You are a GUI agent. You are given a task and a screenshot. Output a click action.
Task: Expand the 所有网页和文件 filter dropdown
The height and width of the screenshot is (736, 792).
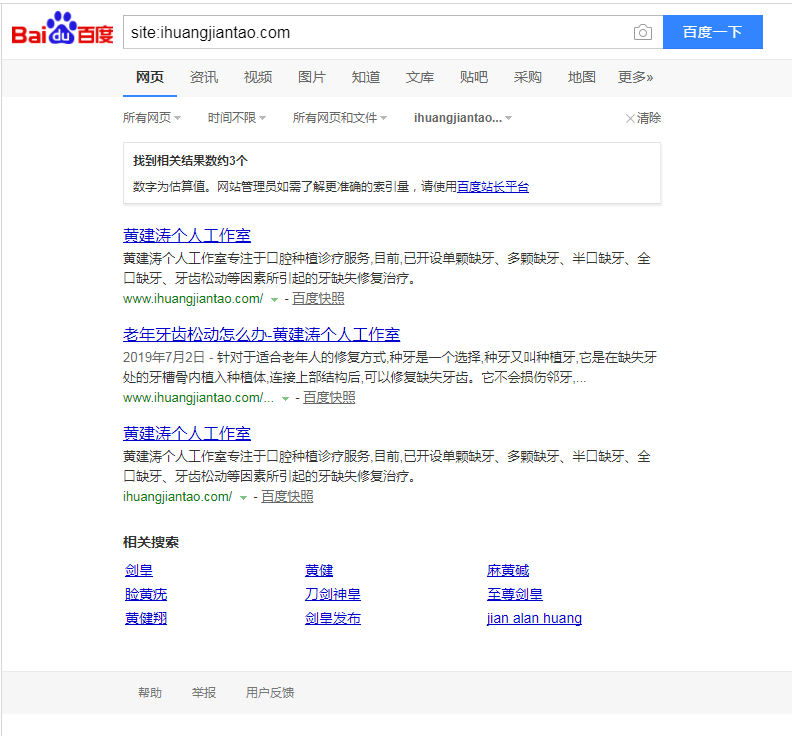tap(340, 118)
